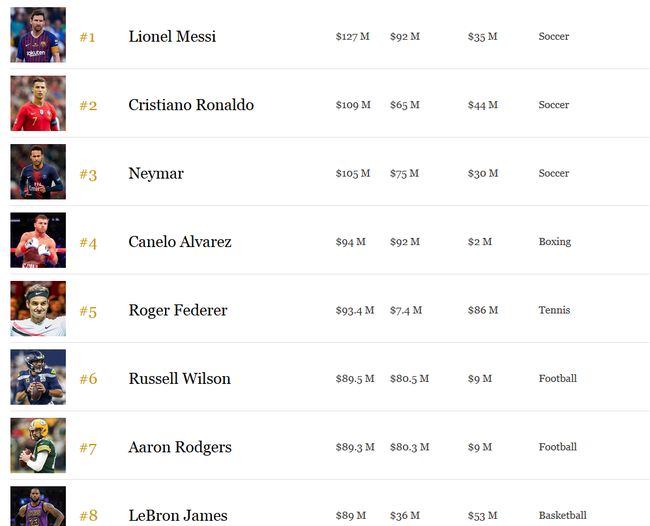Click the Tennis sport label
650x526 pixels.
(x=554, y=311)
